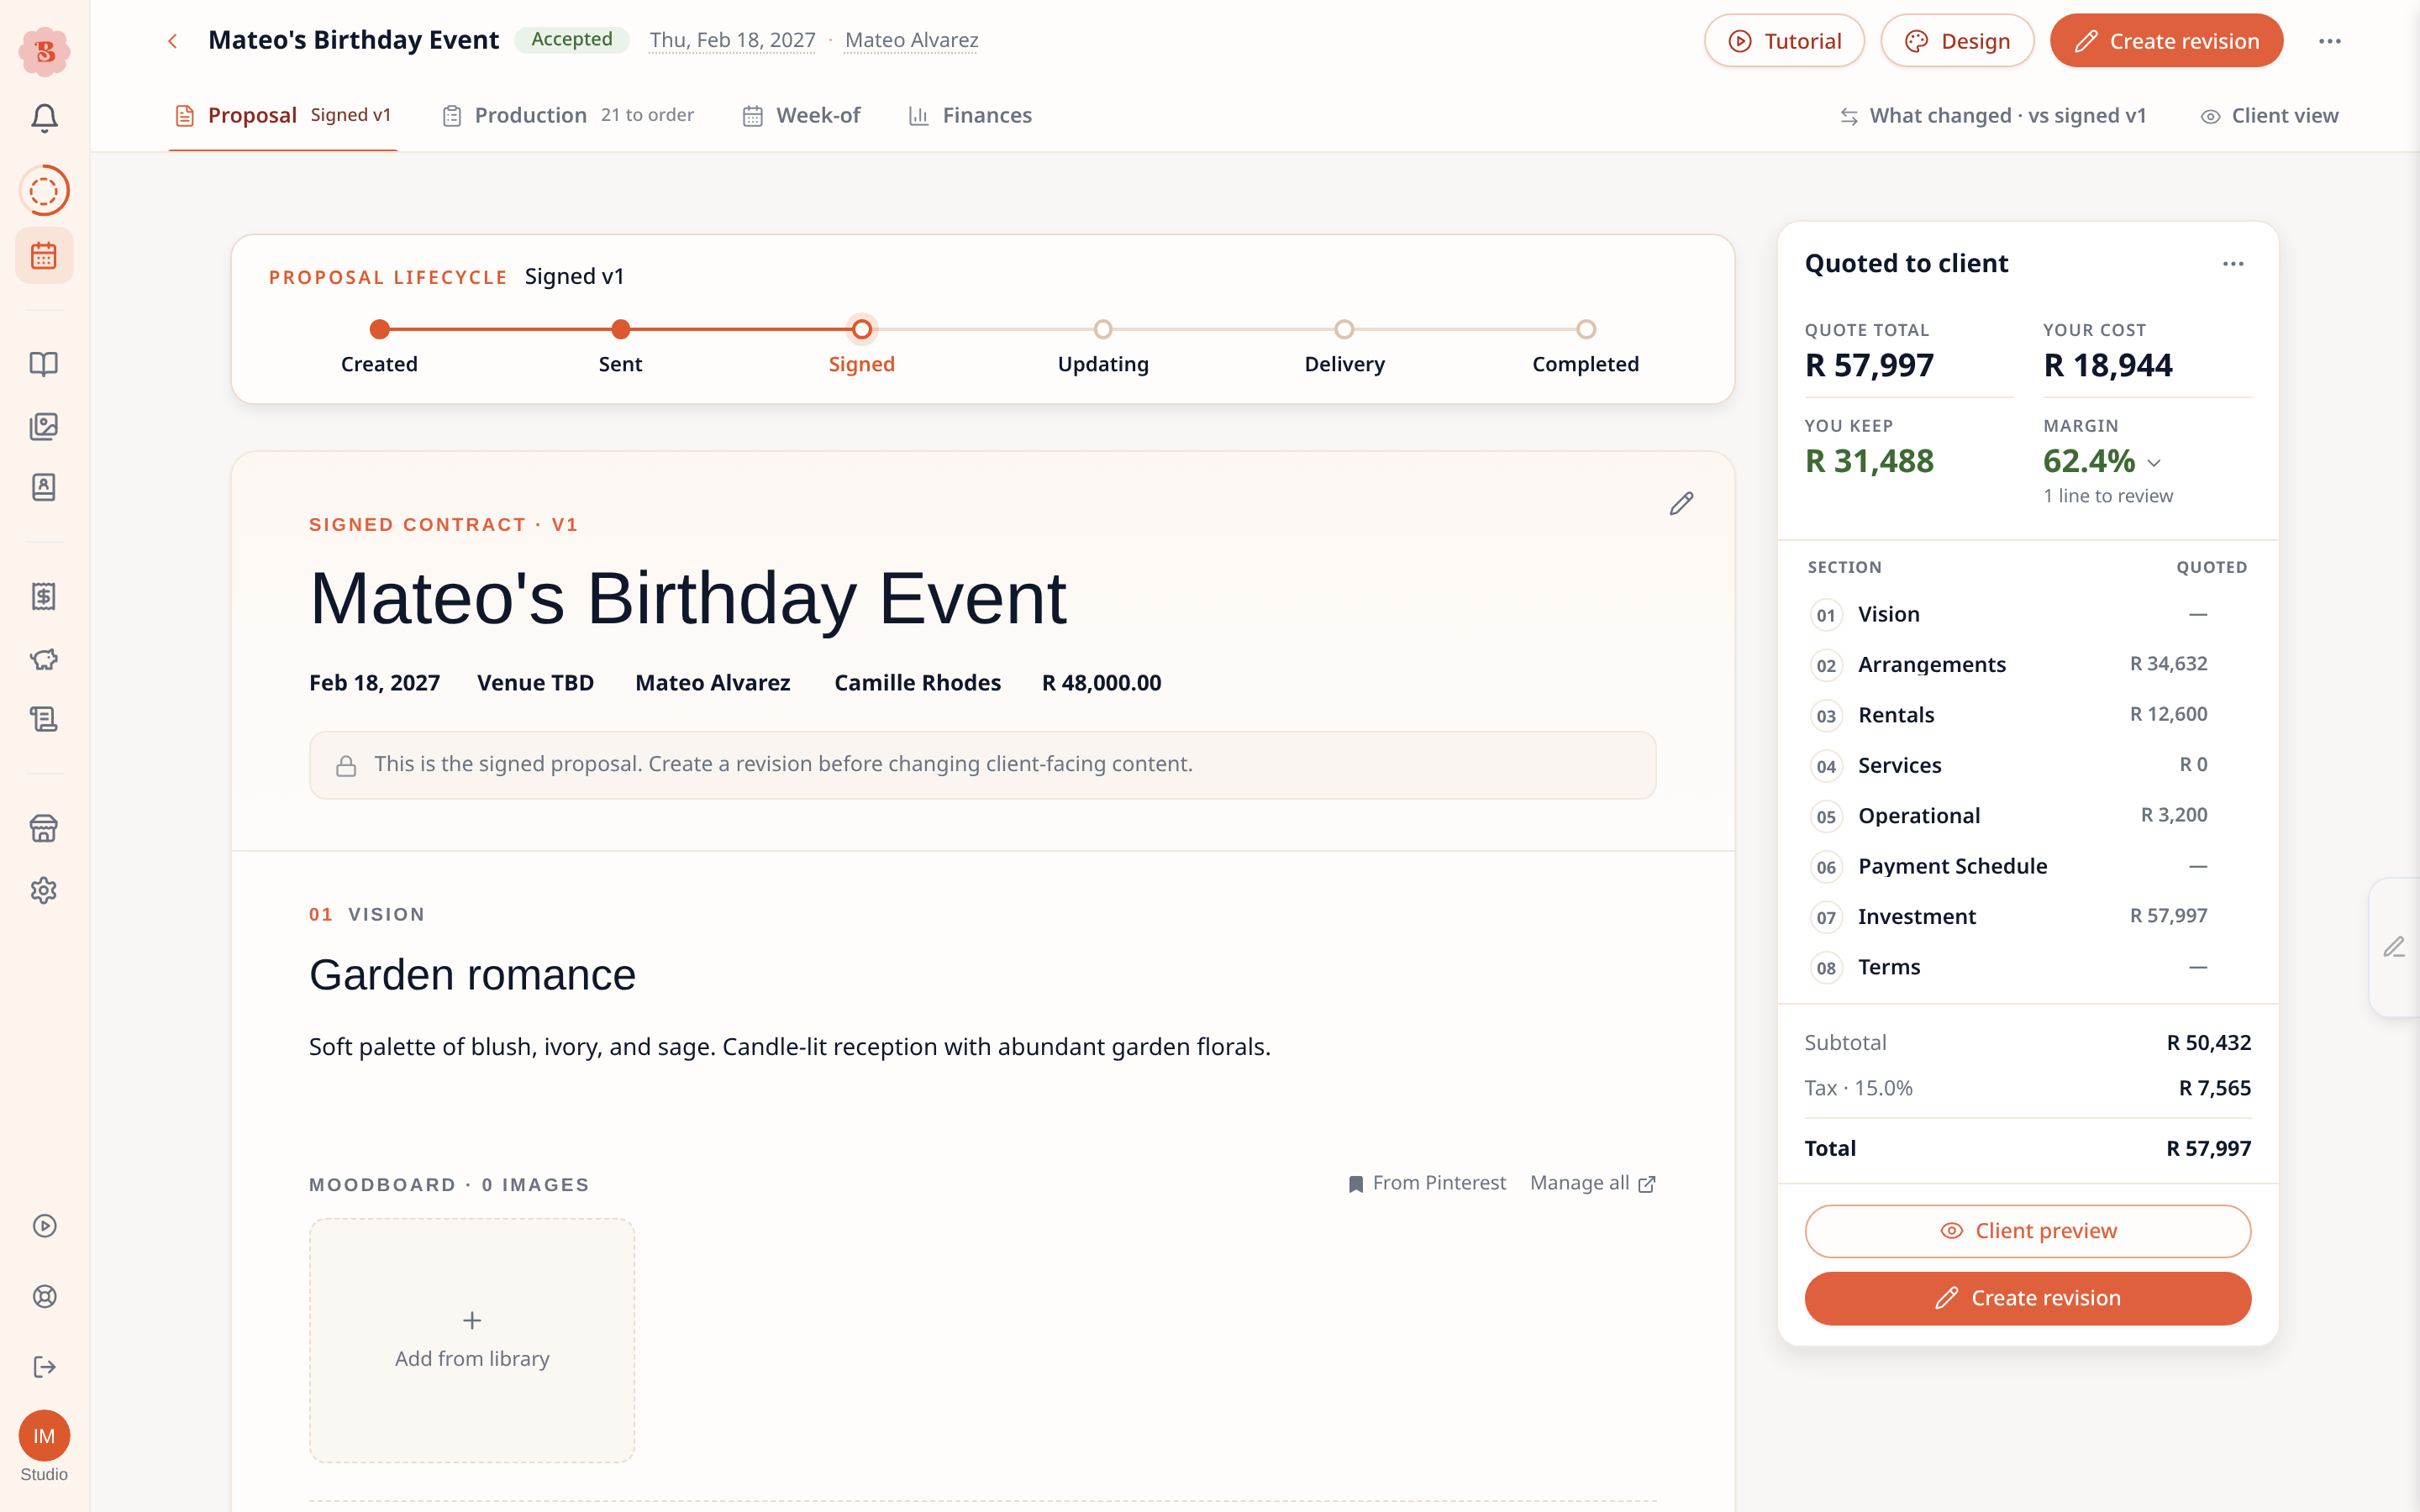2420x1512 pixels.
Task: Open the calendar events icon in sidebar
Action: coord(44,256)
